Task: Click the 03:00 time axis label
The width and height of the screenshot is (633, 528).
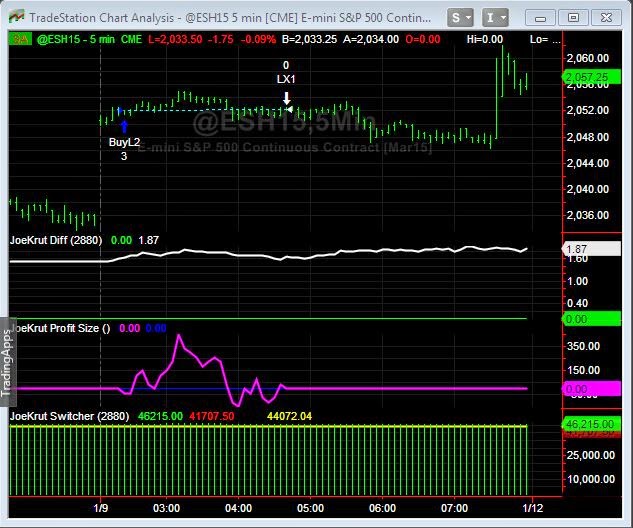Action: click(x=166, y=508)
